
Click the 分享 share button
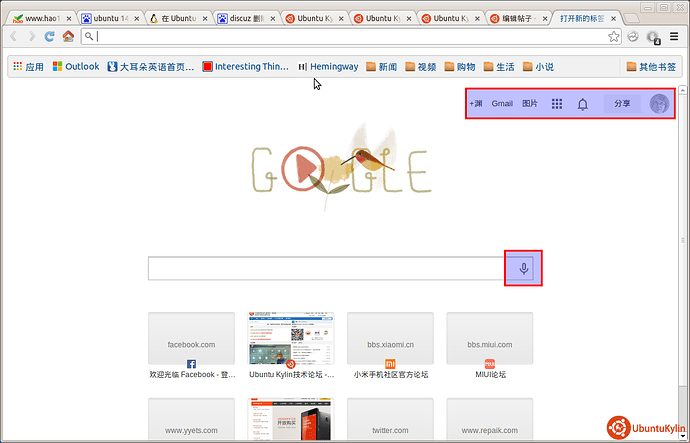(x=622, y=104)
